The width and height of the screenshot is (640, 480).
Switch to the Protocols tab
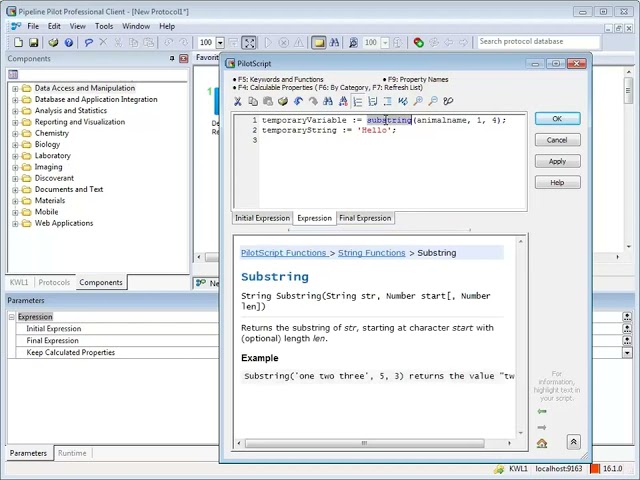[x=54, y=282]
